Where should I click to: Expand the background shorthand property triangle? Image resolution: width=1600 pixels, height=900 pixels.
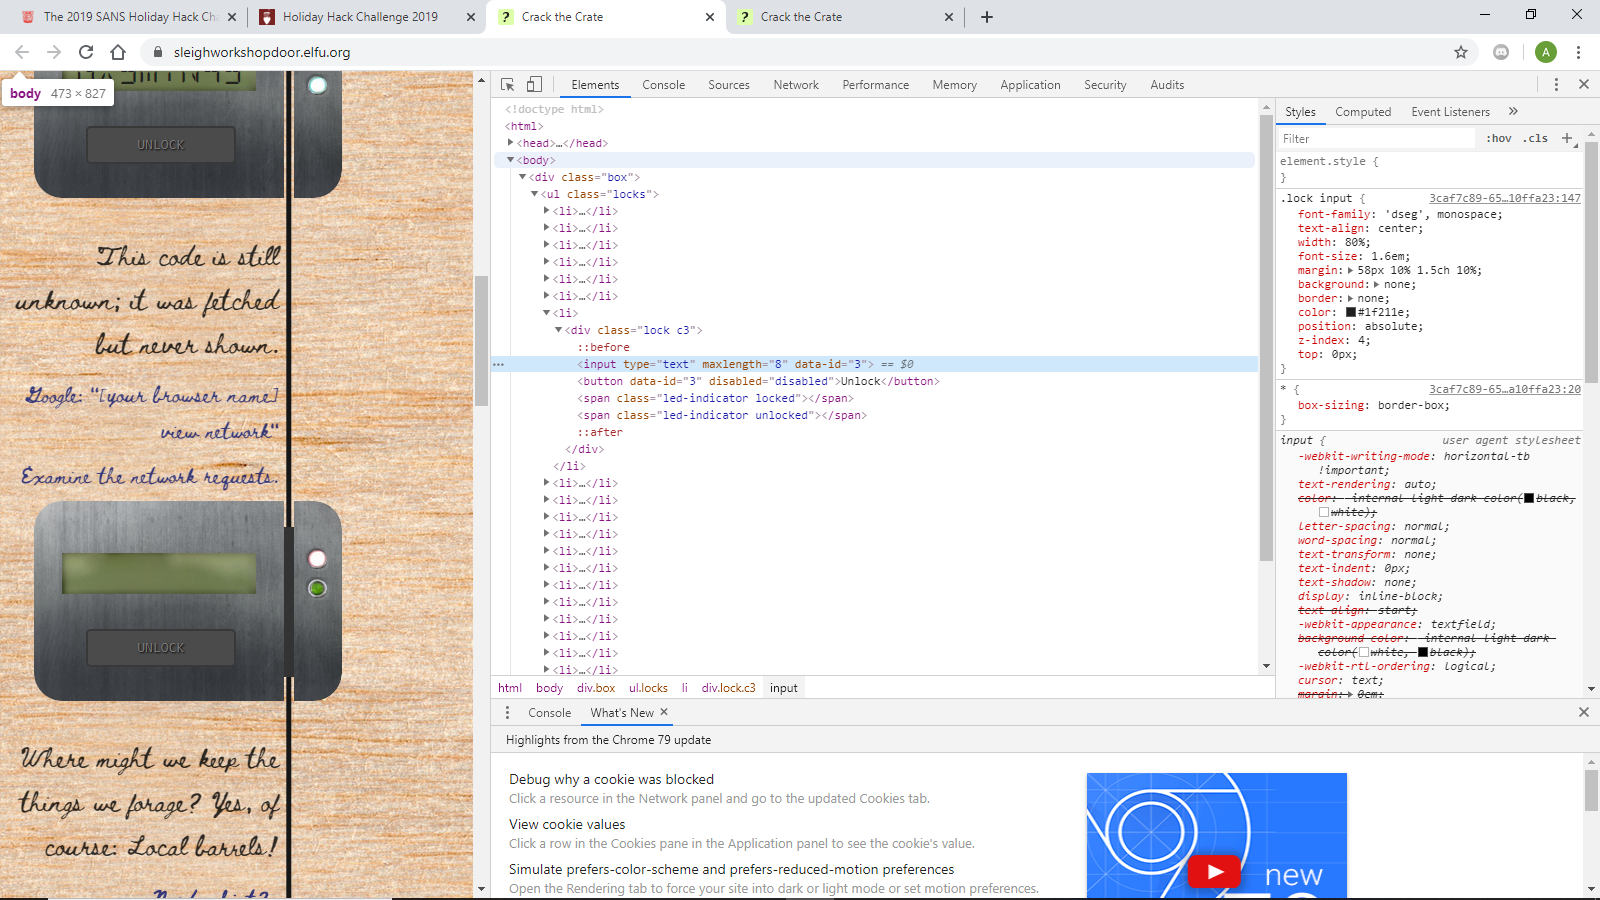pos(1377,284)
